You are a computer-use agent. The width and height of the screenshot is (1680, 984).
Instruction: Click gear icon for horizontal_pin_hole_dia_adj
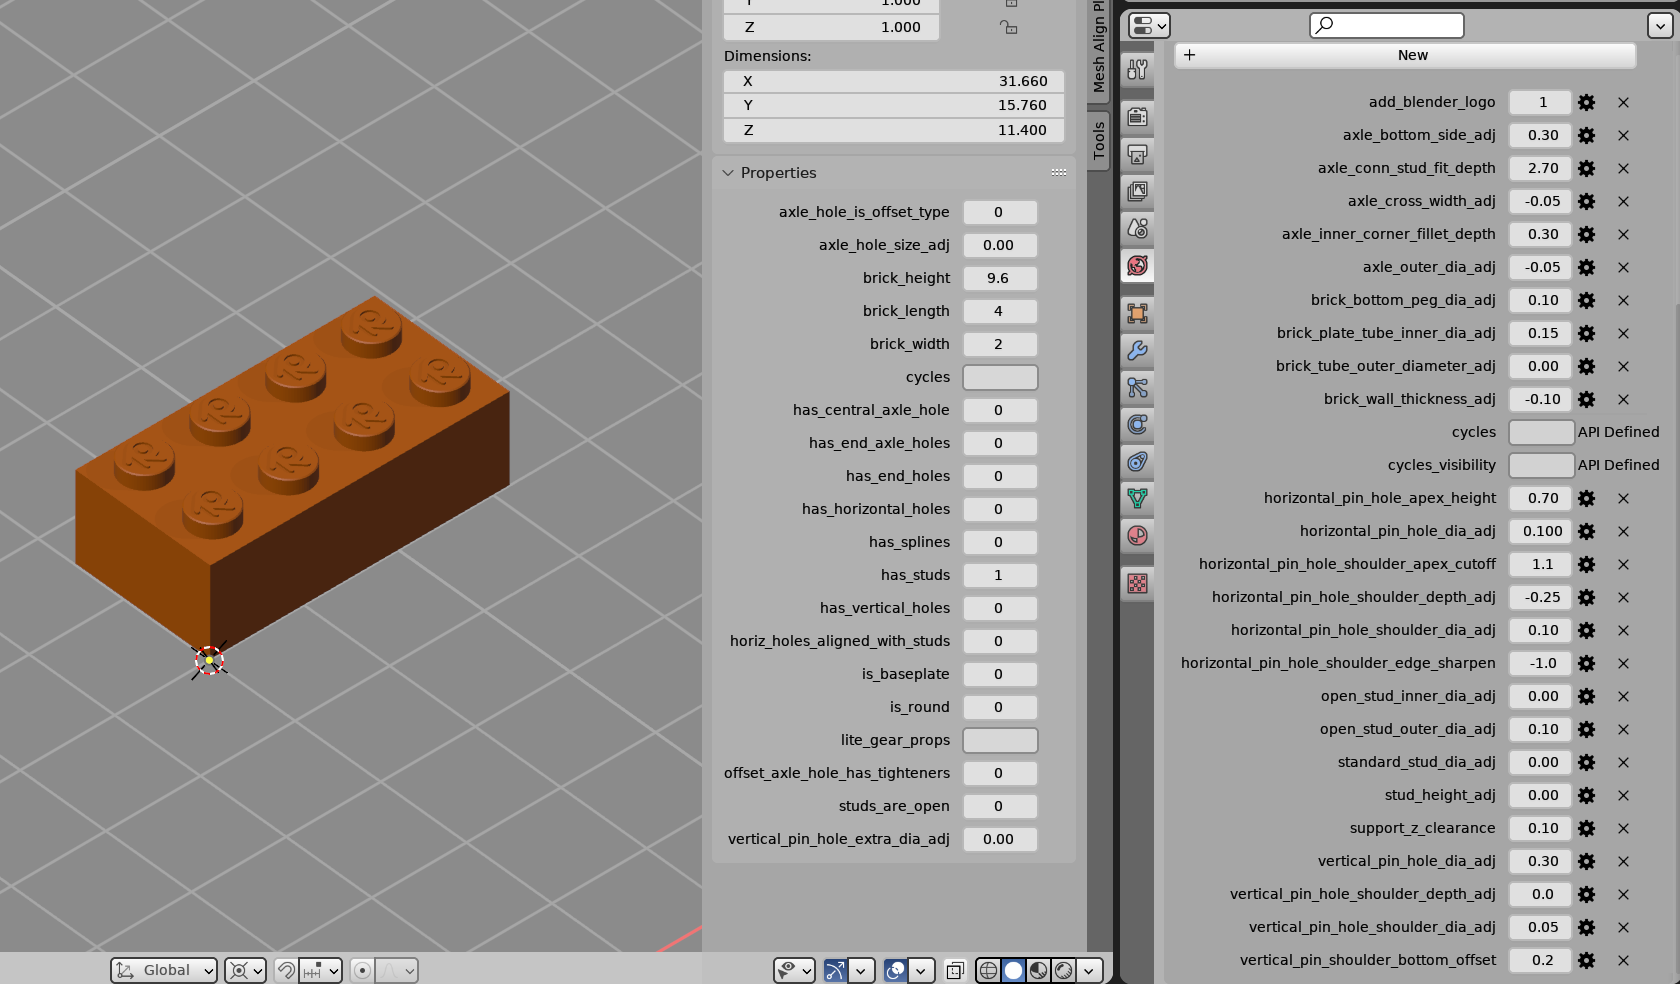click(1586, 531)
